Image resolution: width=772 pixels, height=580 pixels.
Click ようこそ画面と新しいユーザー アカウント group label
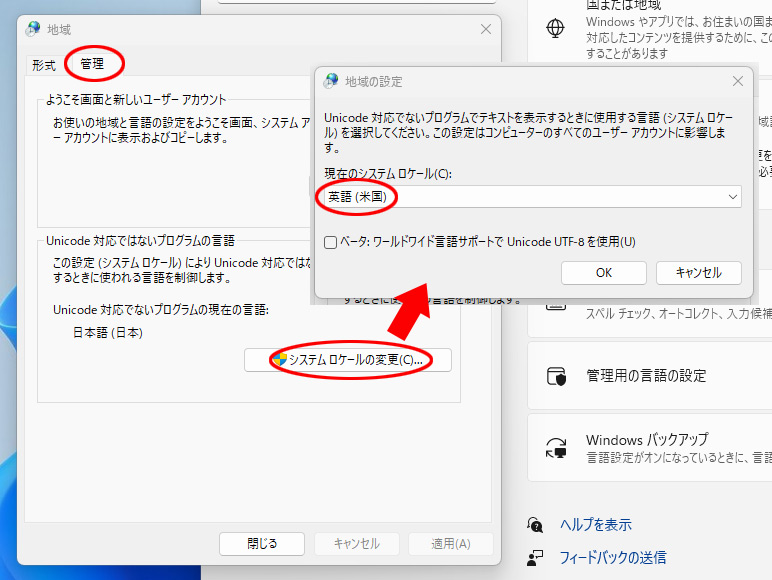(136, 99)
